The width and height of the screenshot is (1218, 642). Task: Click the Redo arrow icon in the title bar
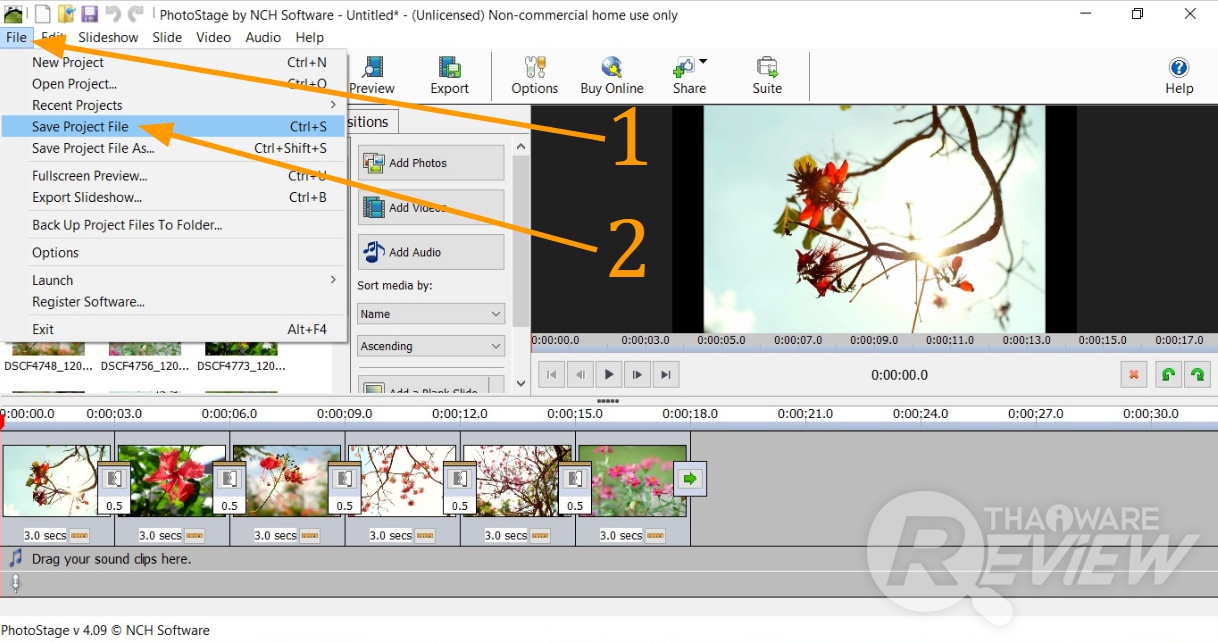pyautogui.click(x=136, y=14)
